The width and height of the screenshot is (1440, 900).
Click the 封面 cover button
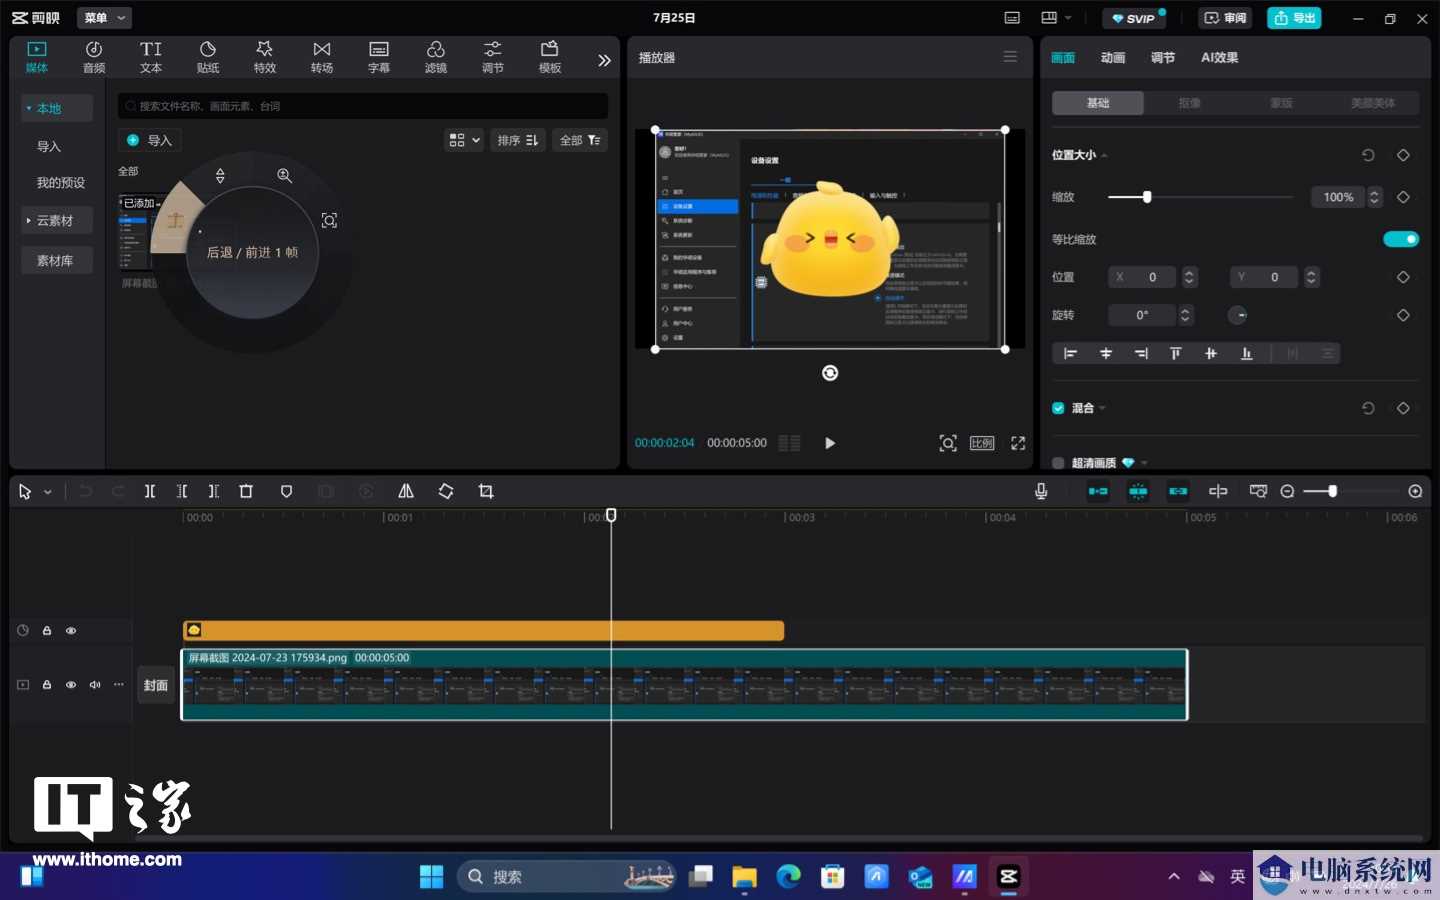(x=156, y=685)
